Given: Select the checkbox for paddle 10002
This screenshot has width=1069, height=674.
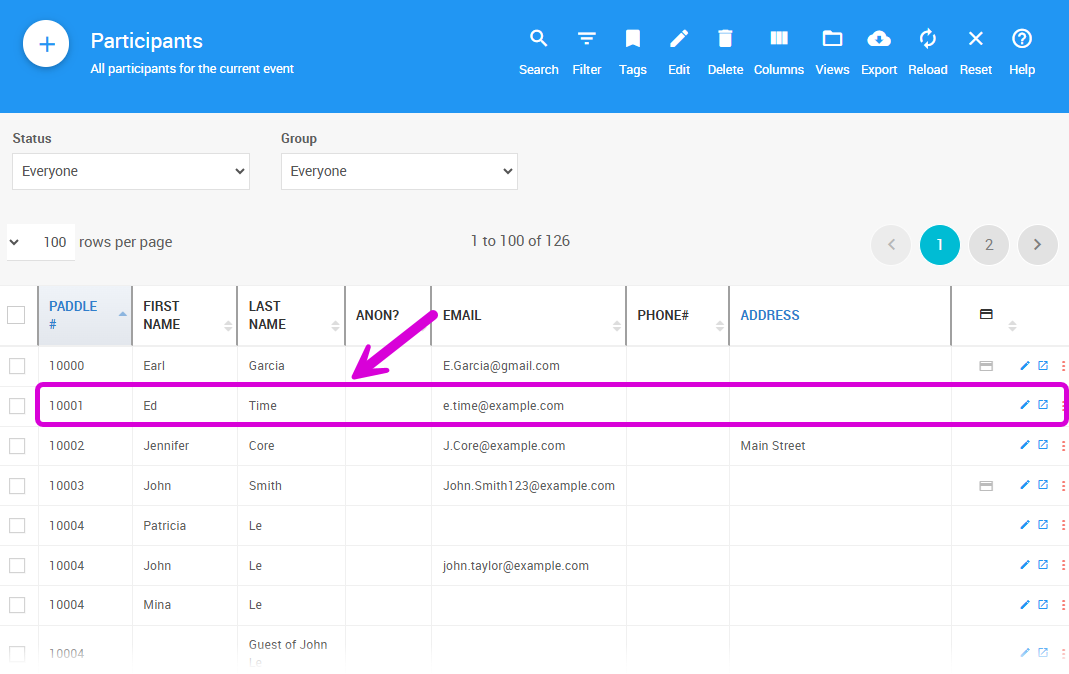Looking at the screenshot, I should [x=17, y=446].
